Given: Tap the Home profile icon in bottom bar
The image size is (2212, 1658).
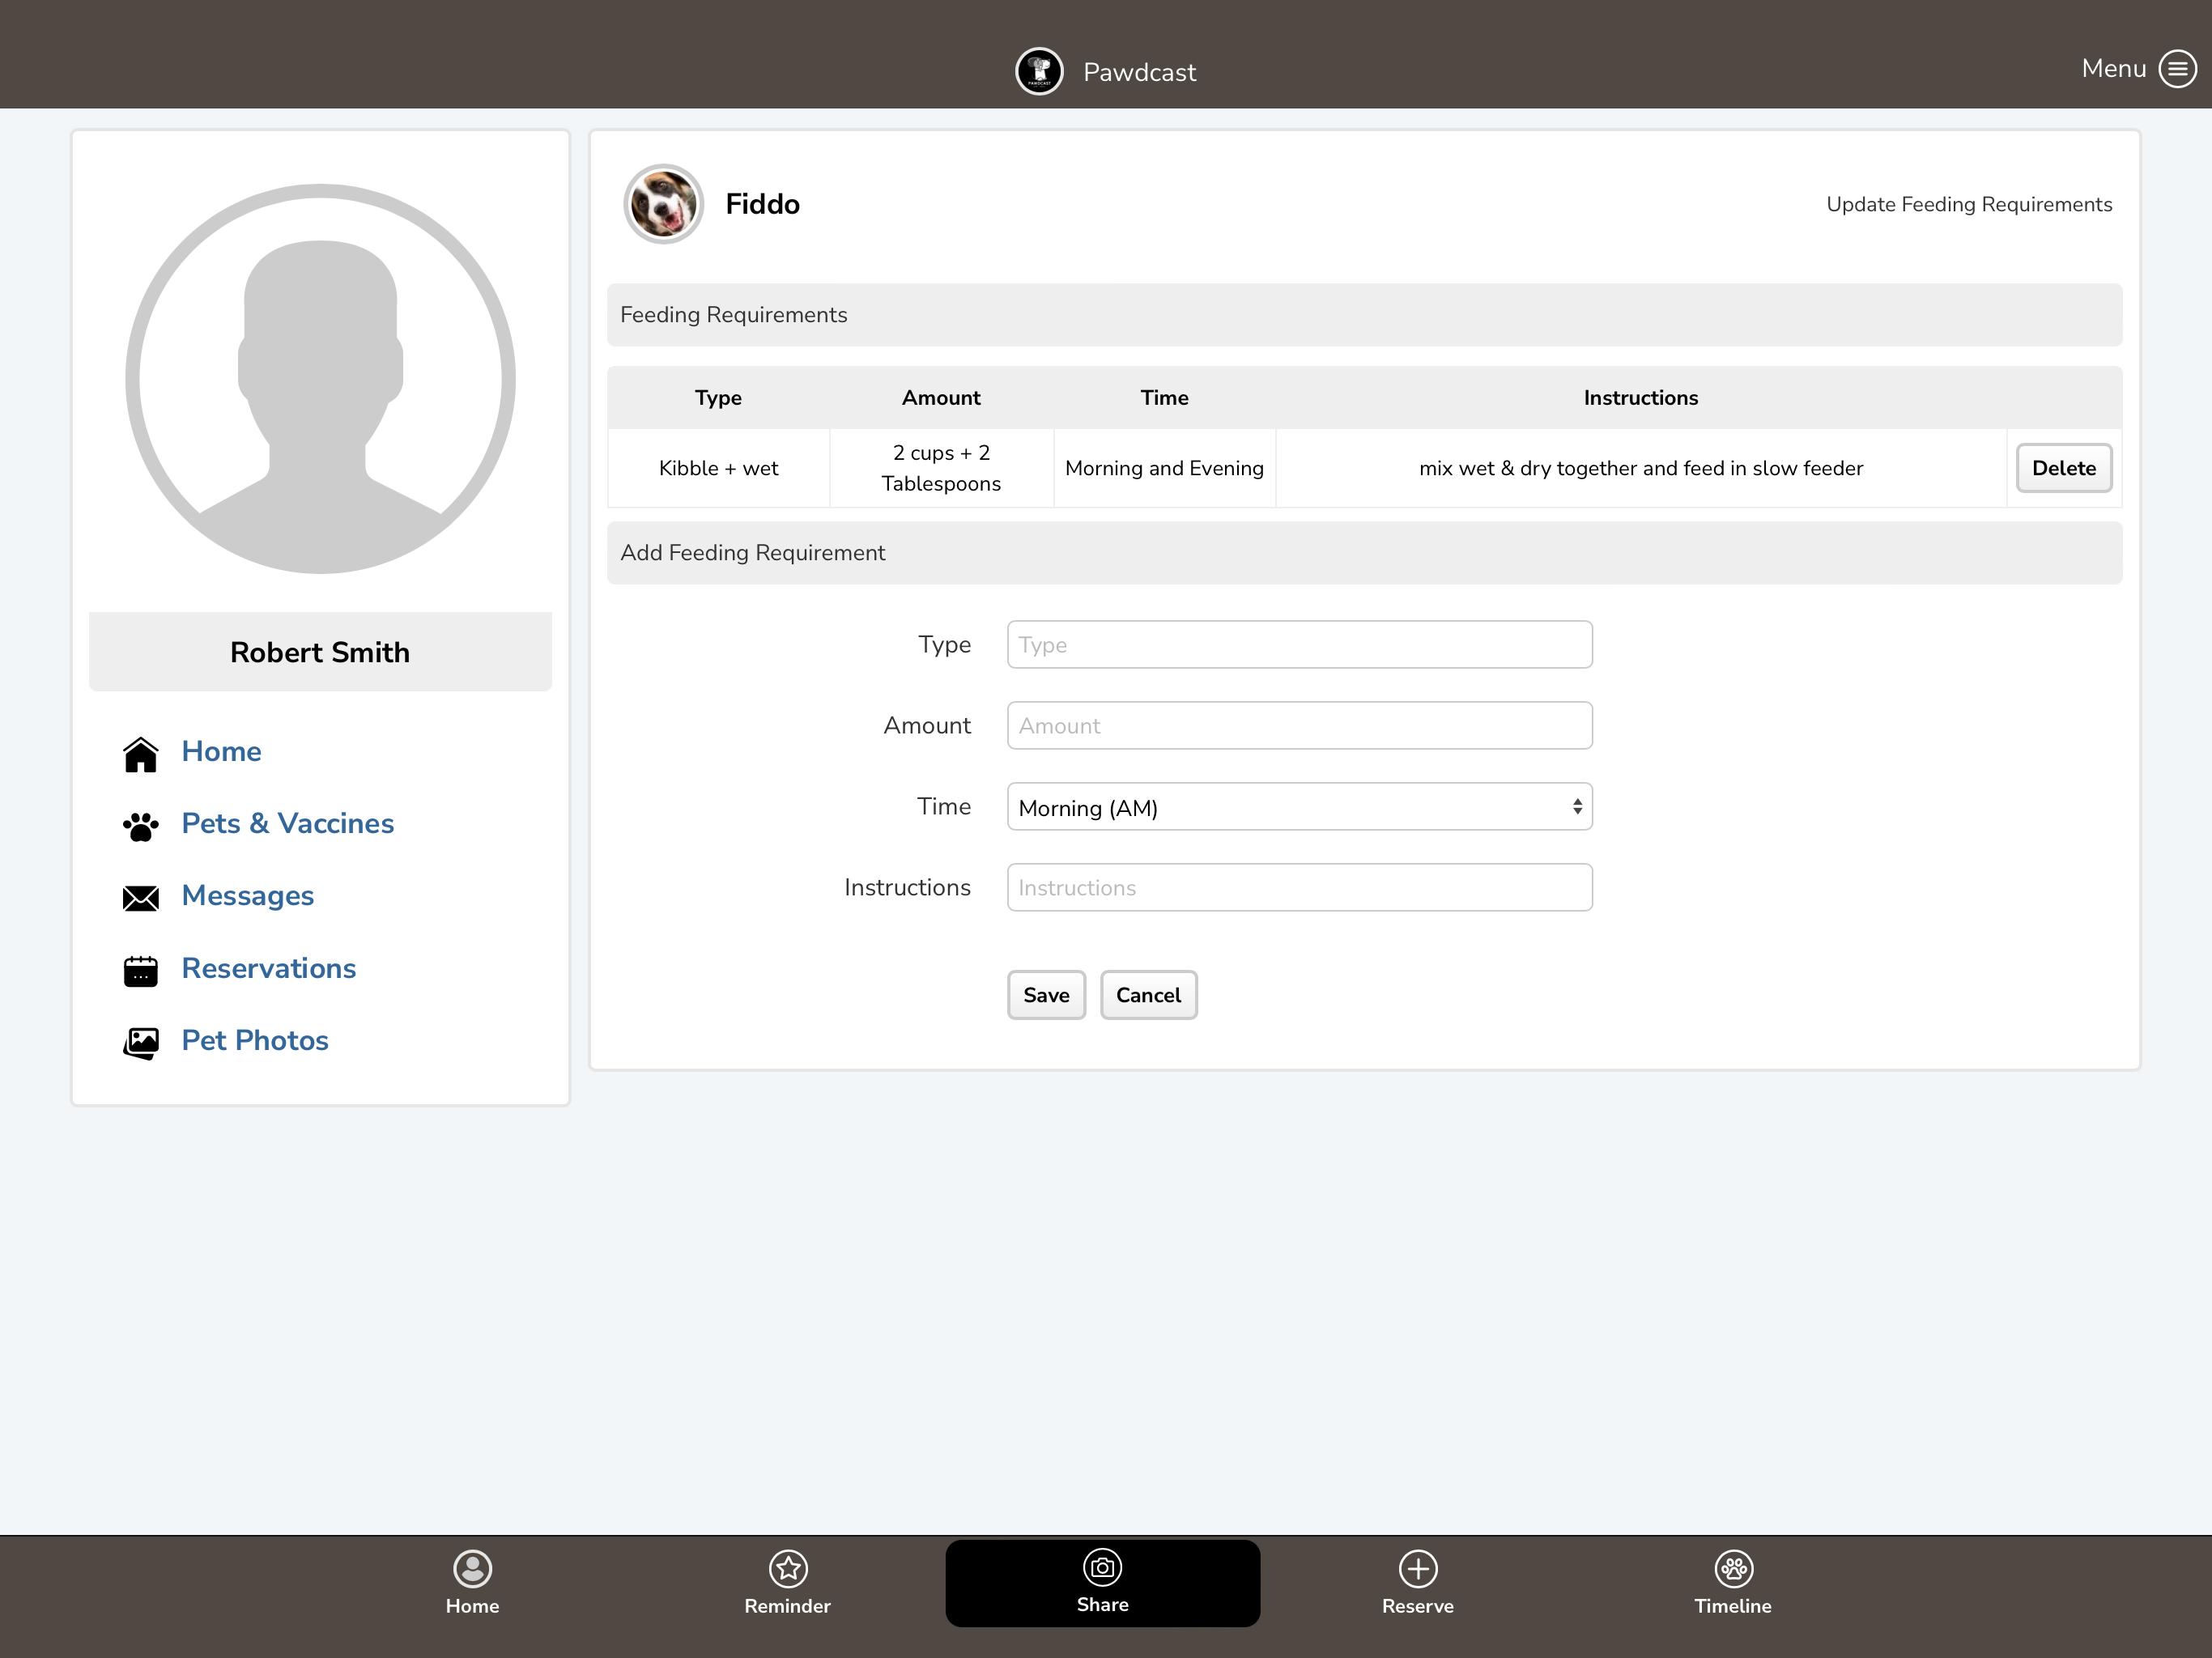Looking at the screenshot, I should coord(472,1568).
